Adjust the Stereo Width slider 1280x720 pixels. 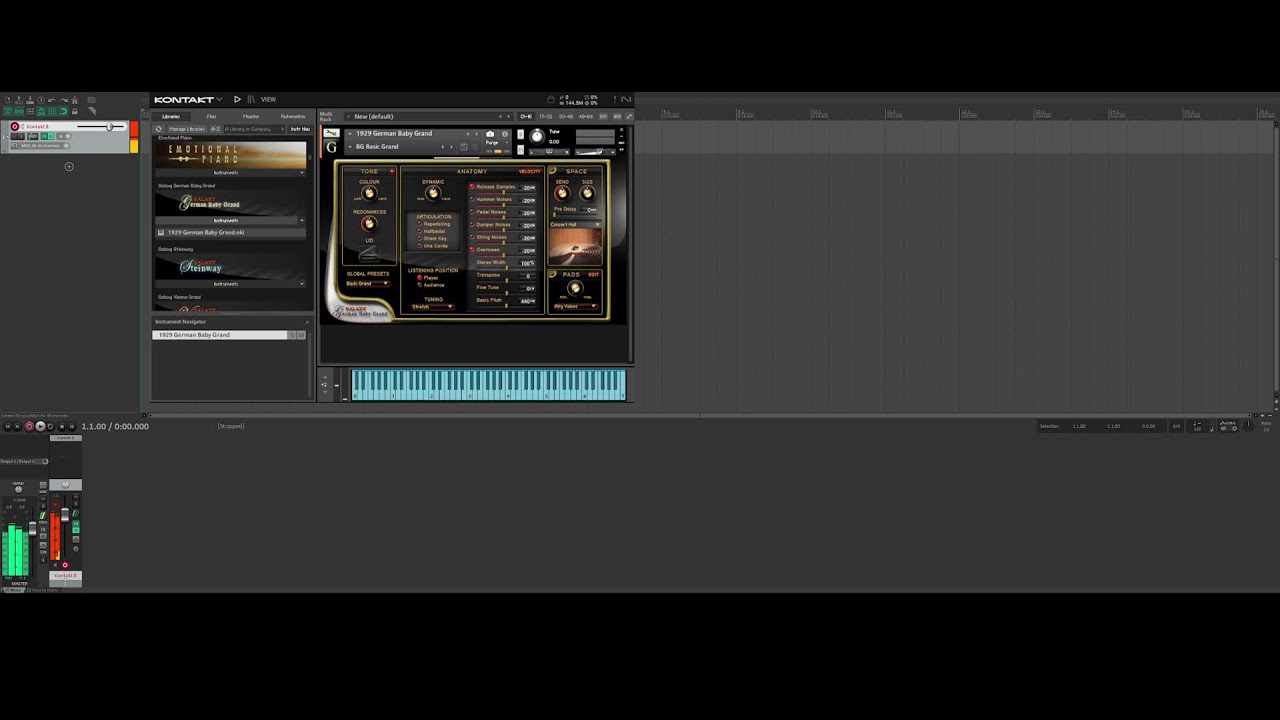point(506,266)
